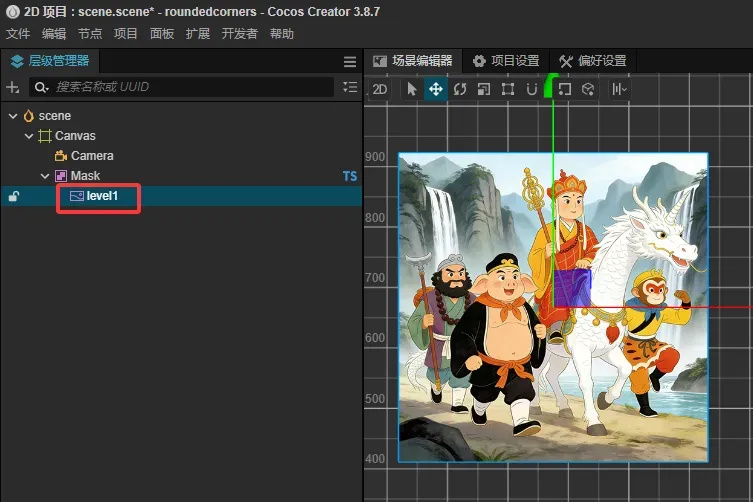Click the add node plus button
Screen dimensions: 753x502
pyautogui.click(x=12, y=87)
